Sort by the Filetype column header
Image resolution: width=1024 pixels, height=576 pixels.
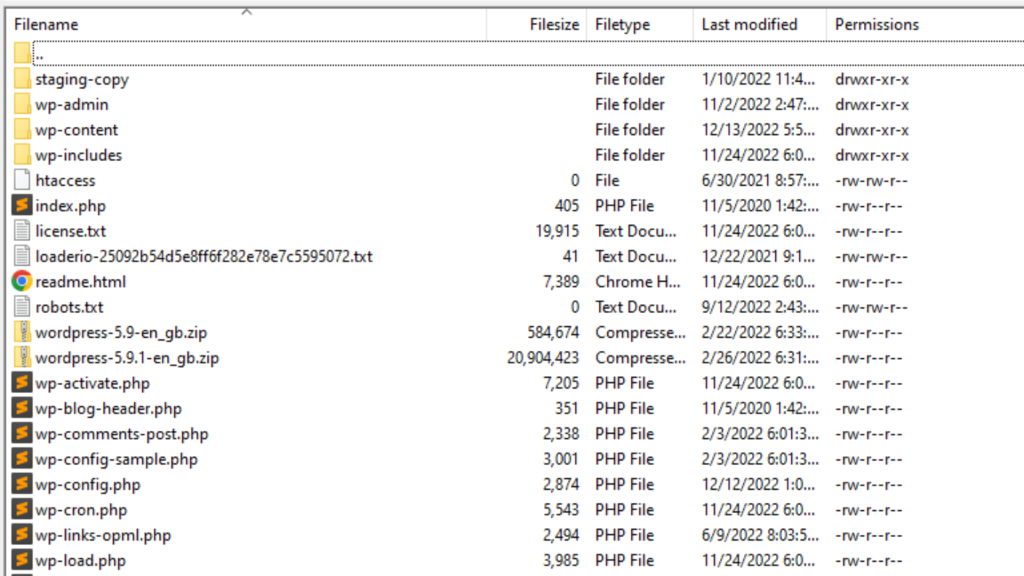622,25
